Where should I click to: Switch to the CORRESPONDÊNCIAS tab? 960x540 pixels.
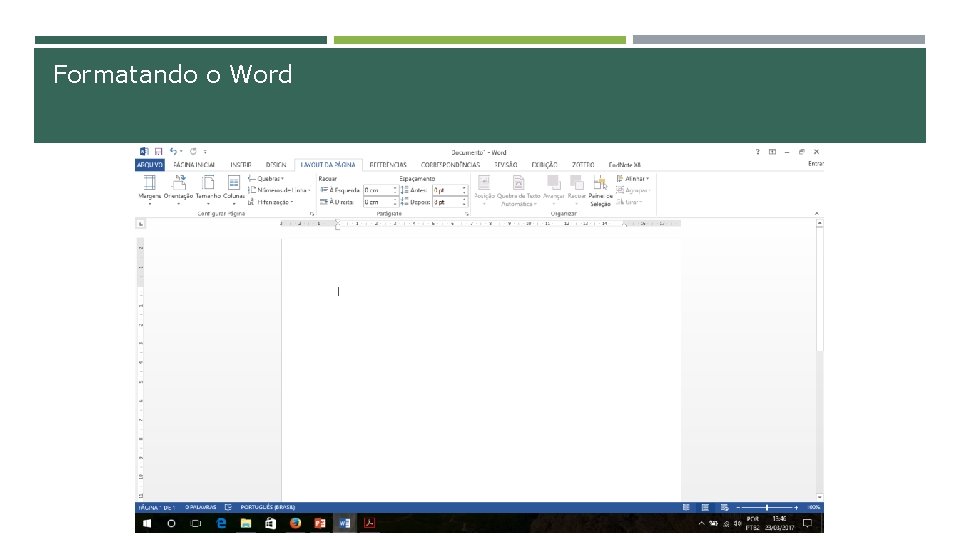point(450,165)
